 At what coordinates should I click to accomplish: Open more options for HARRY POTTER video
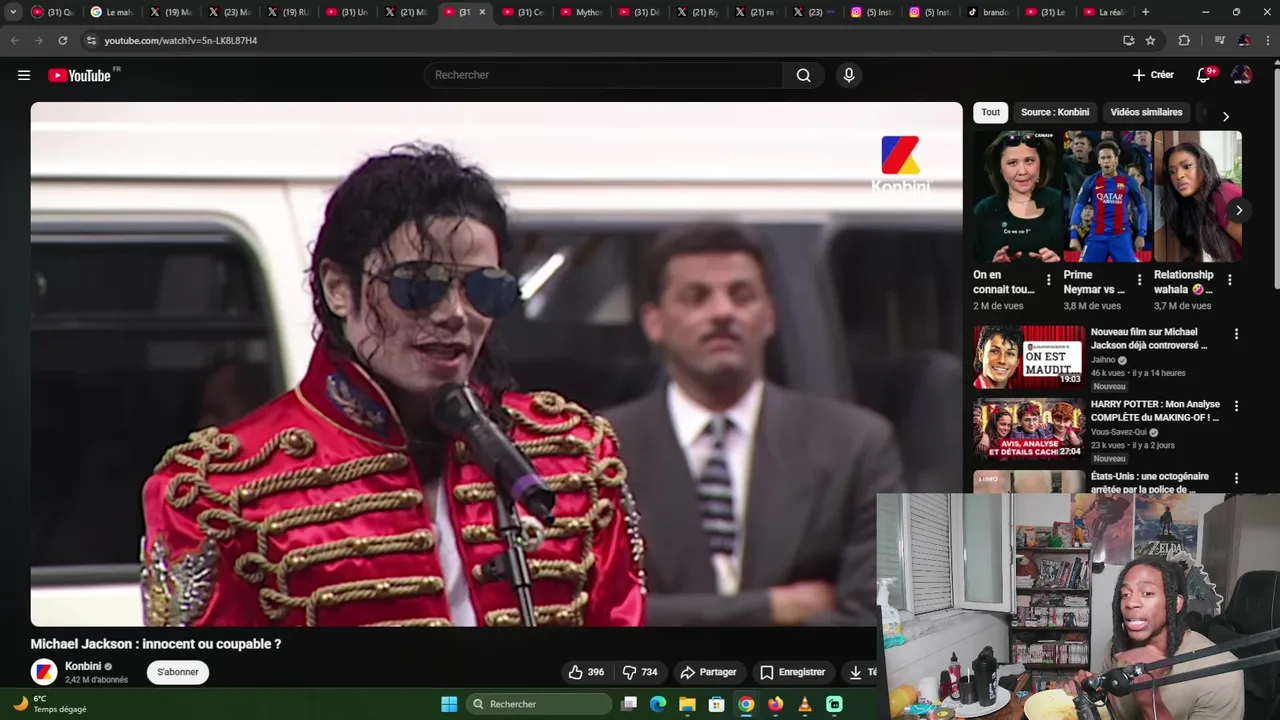[1236, 406]
